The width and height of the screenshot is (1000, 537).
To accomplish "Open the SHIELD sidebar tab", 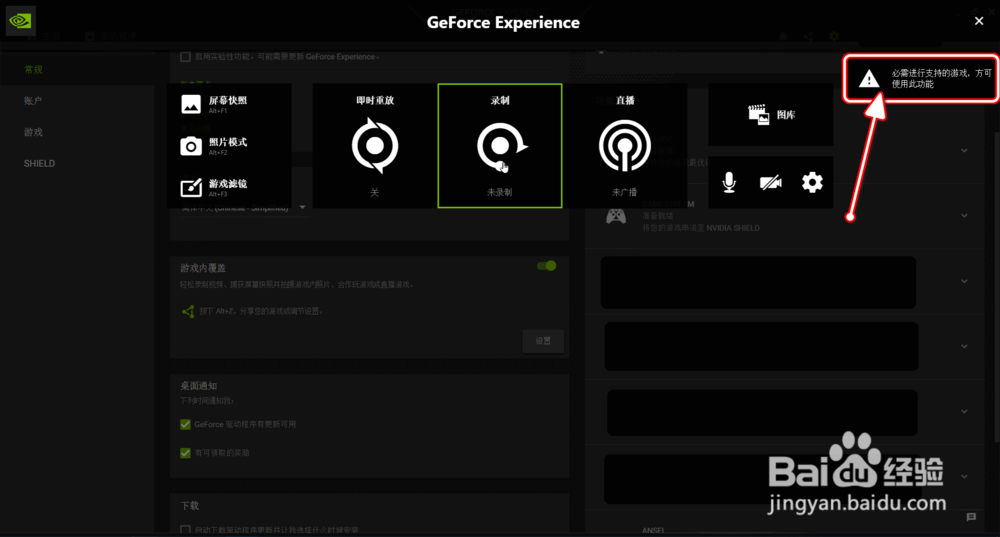I will click(40, 163).
